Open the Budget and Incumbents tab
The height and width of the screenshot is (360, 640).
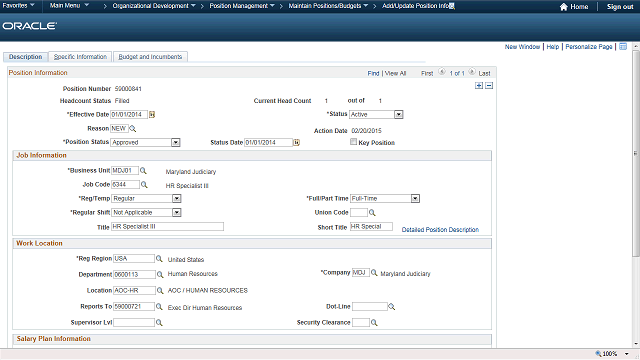pos(150,57)
